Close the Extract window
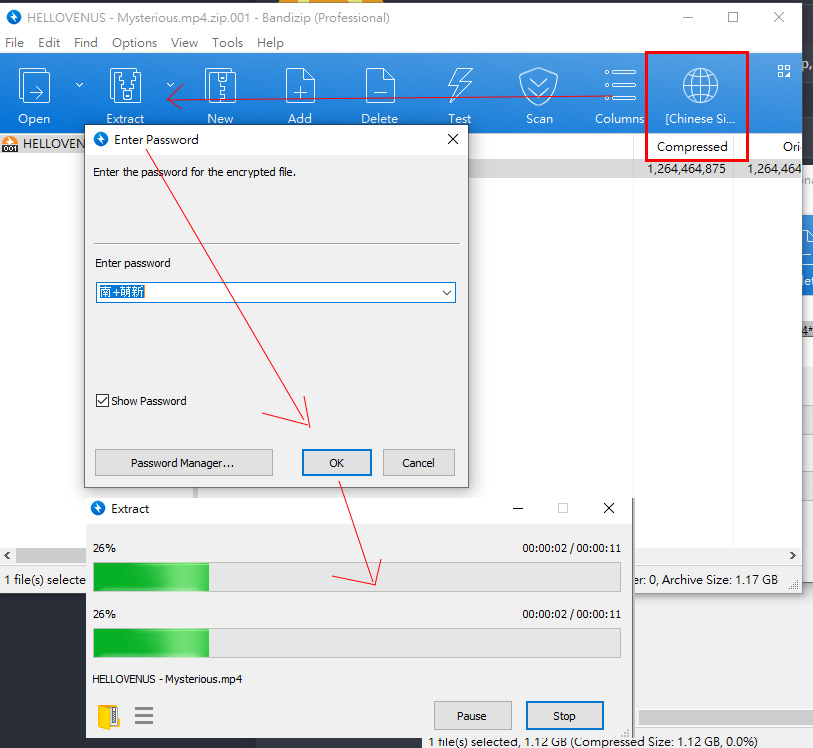The width and height of the screenshot is (813, 748). [x=609, y=509]
